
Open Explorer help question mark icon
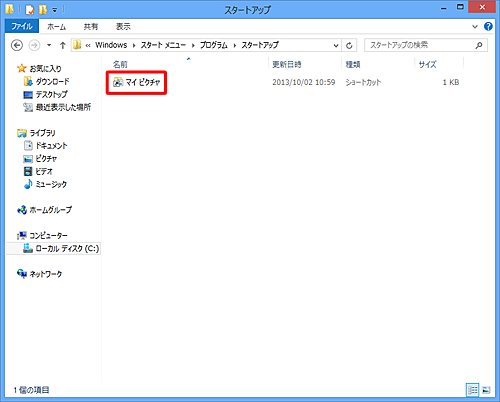488,26
